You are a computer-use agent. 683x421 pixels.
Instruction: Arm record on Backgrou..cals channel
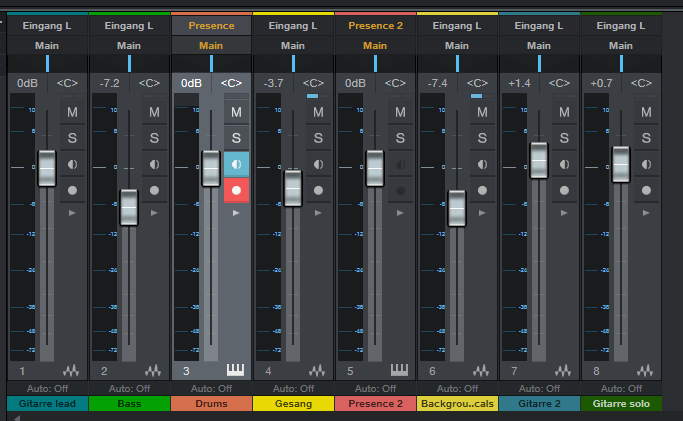(482, 190)
